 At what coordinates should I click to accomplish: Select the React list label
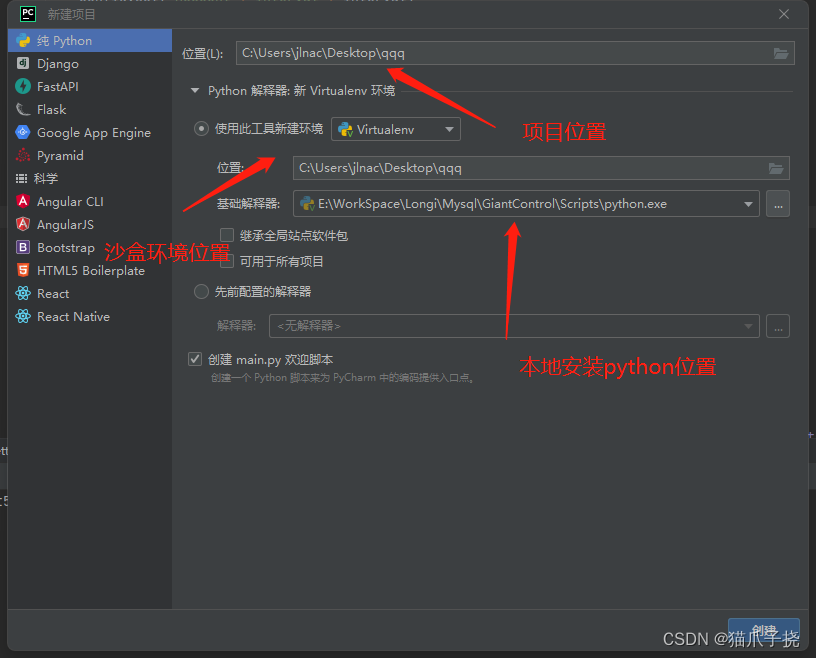53,294
